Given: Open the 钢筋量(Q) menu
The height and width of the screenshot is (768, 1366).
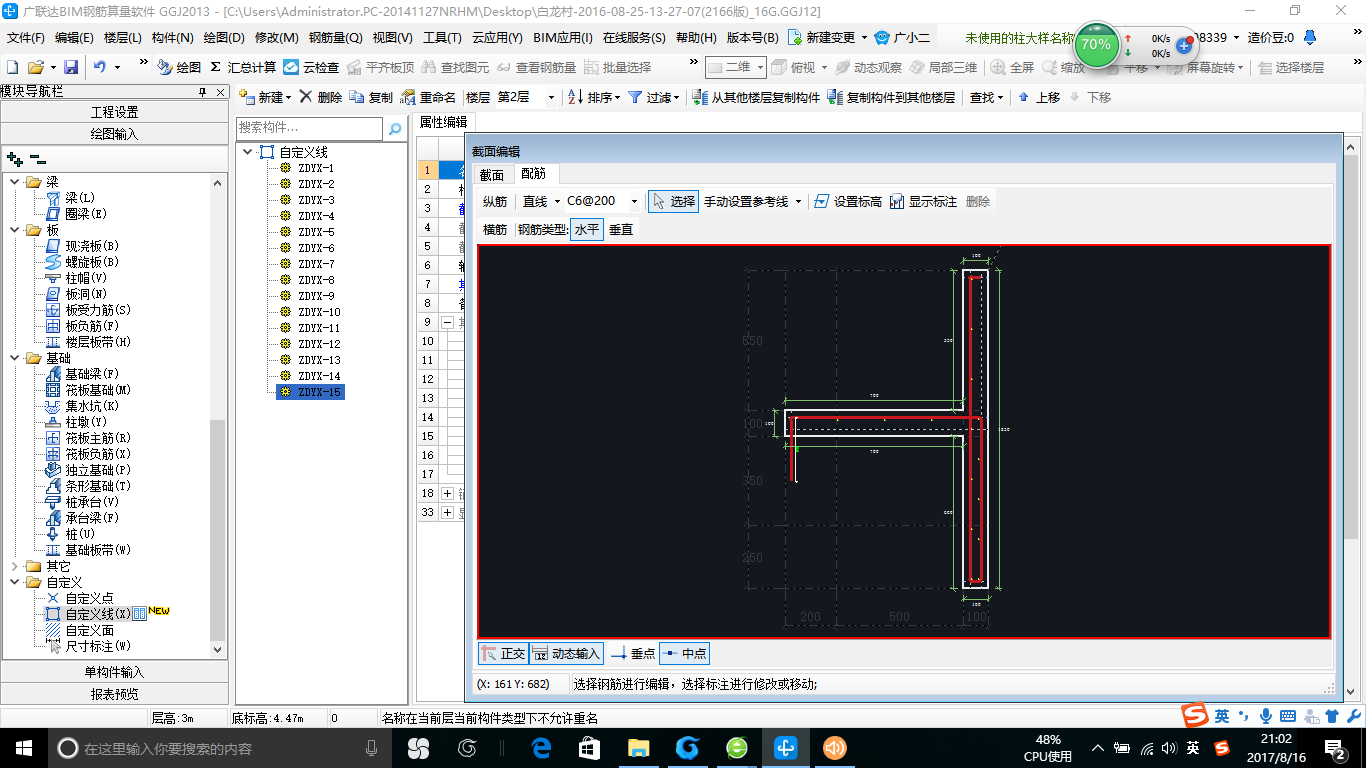Looking at the screenshot, I should tap(336, 38).
